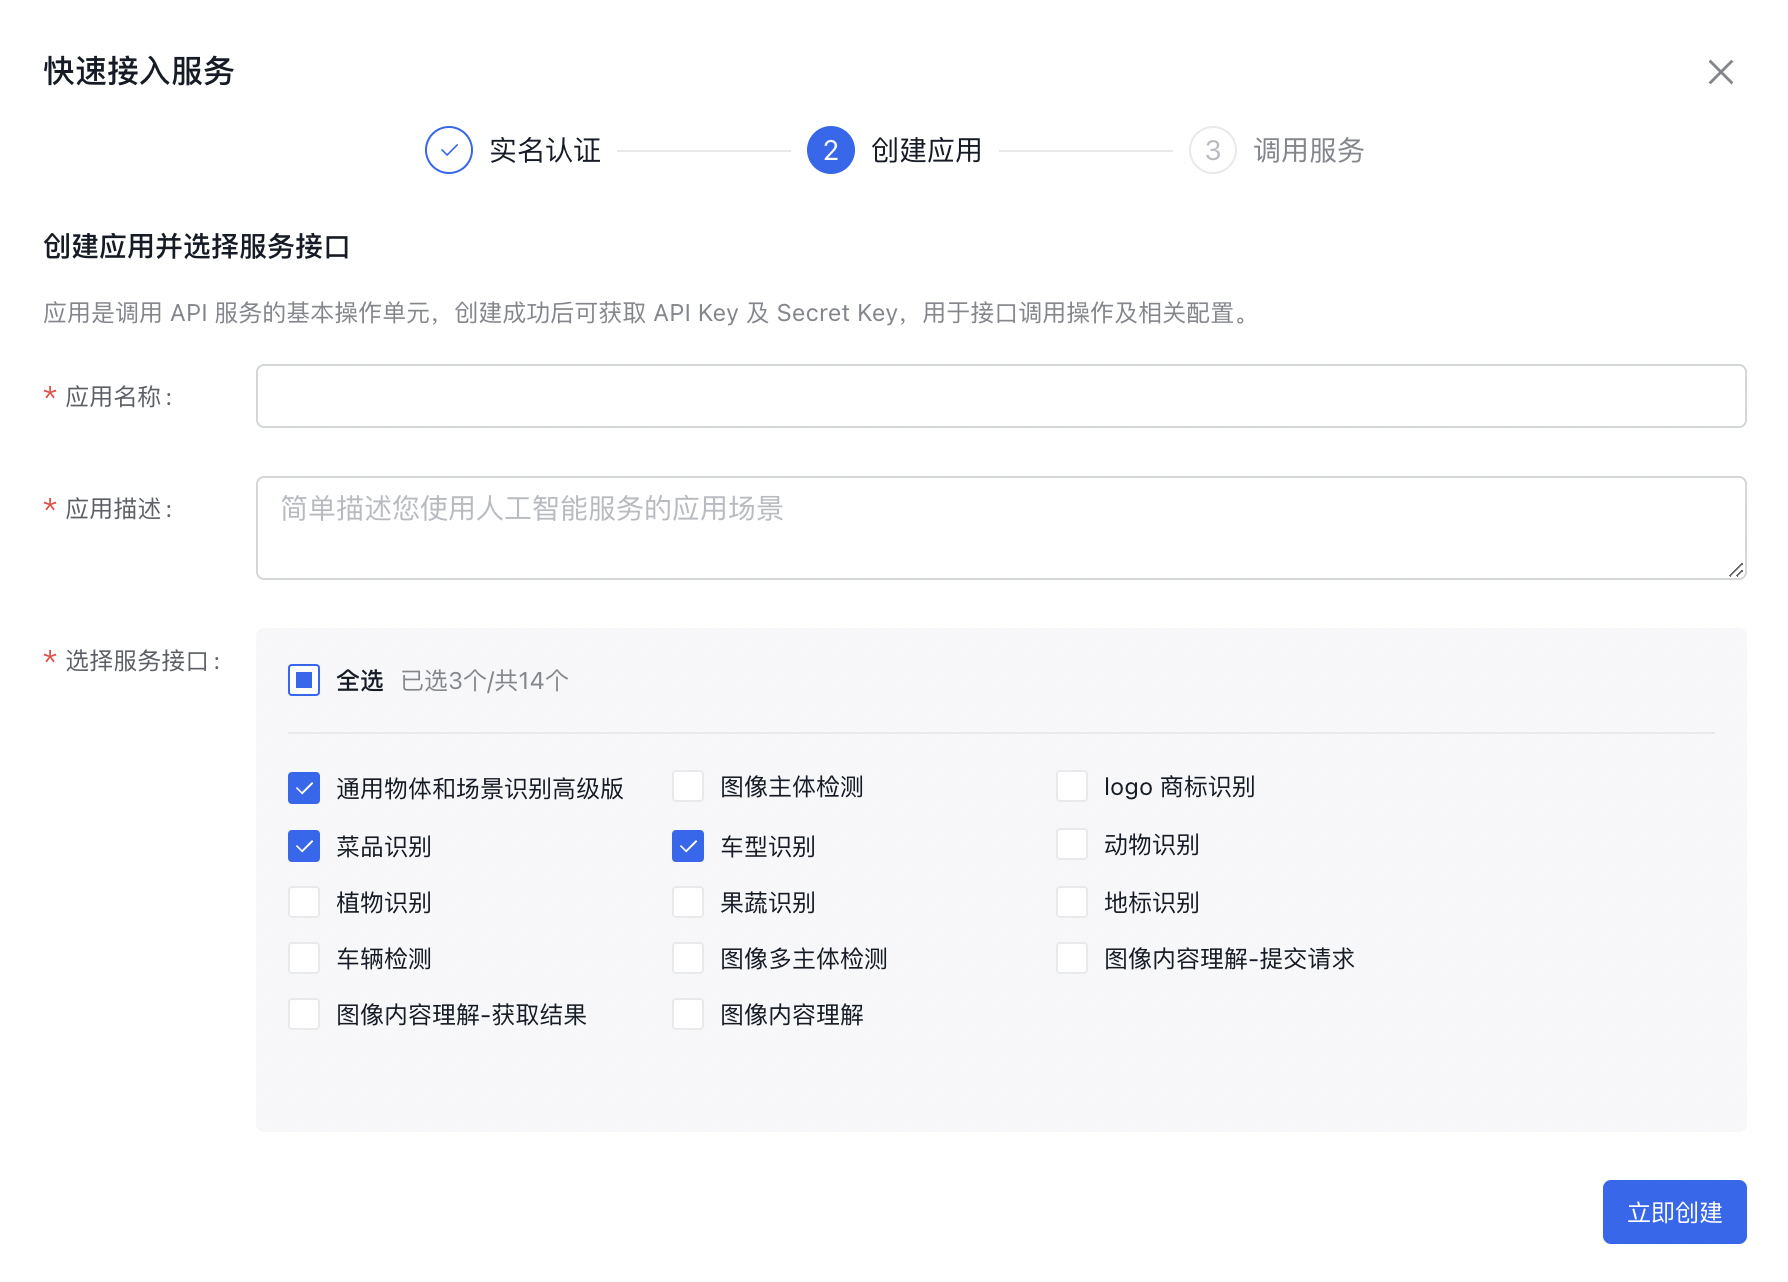1788x1282 pixels.
Task: Click the 实名认证 step label
Action: point(545,151)
